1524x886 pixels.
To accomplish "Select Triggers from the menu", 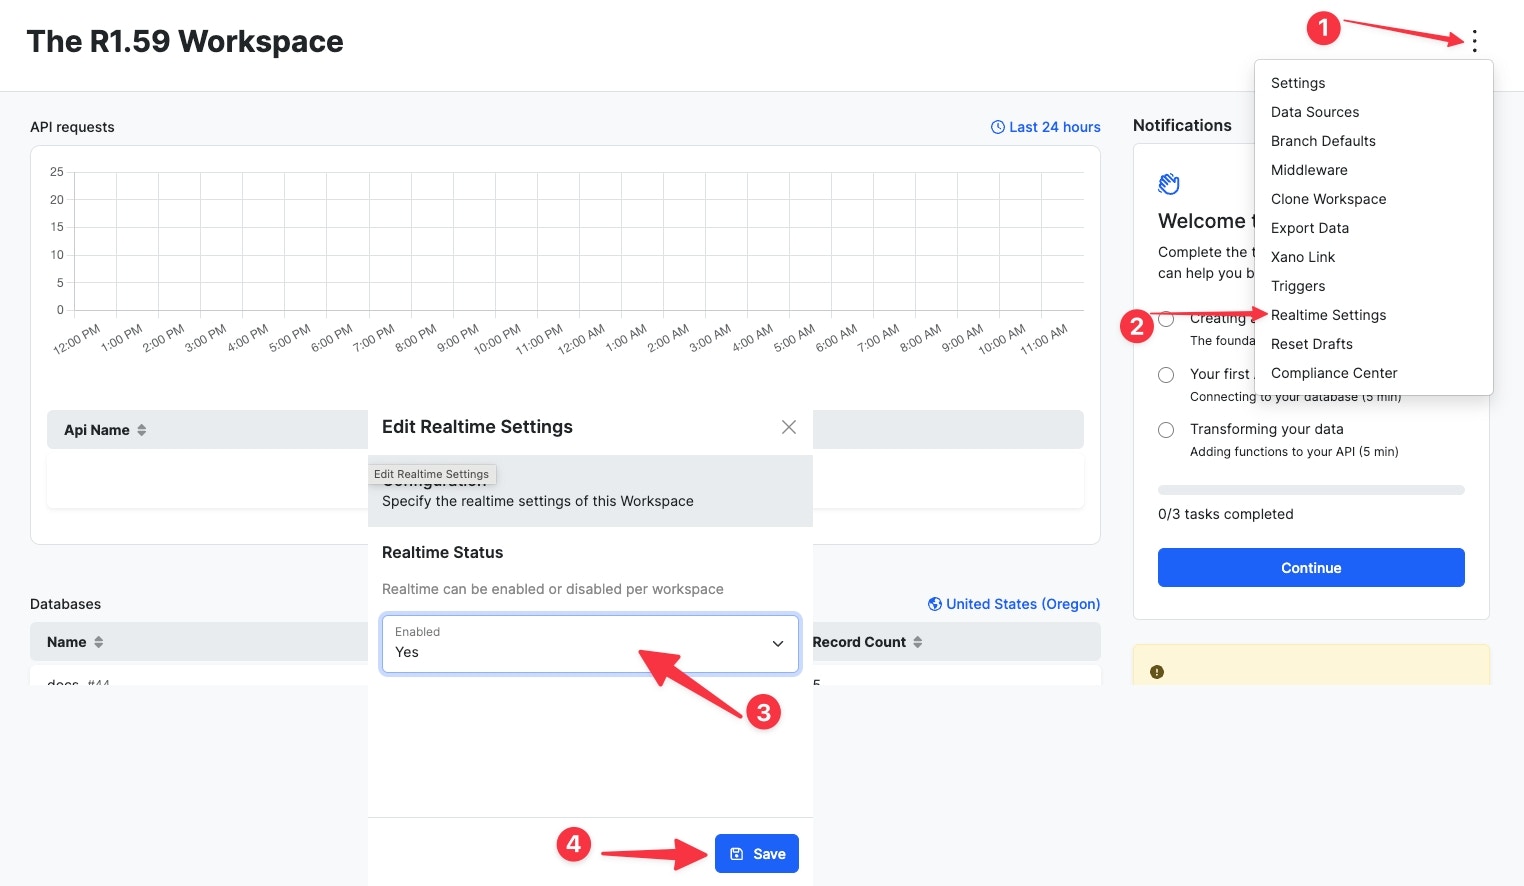I will 1298,286.
